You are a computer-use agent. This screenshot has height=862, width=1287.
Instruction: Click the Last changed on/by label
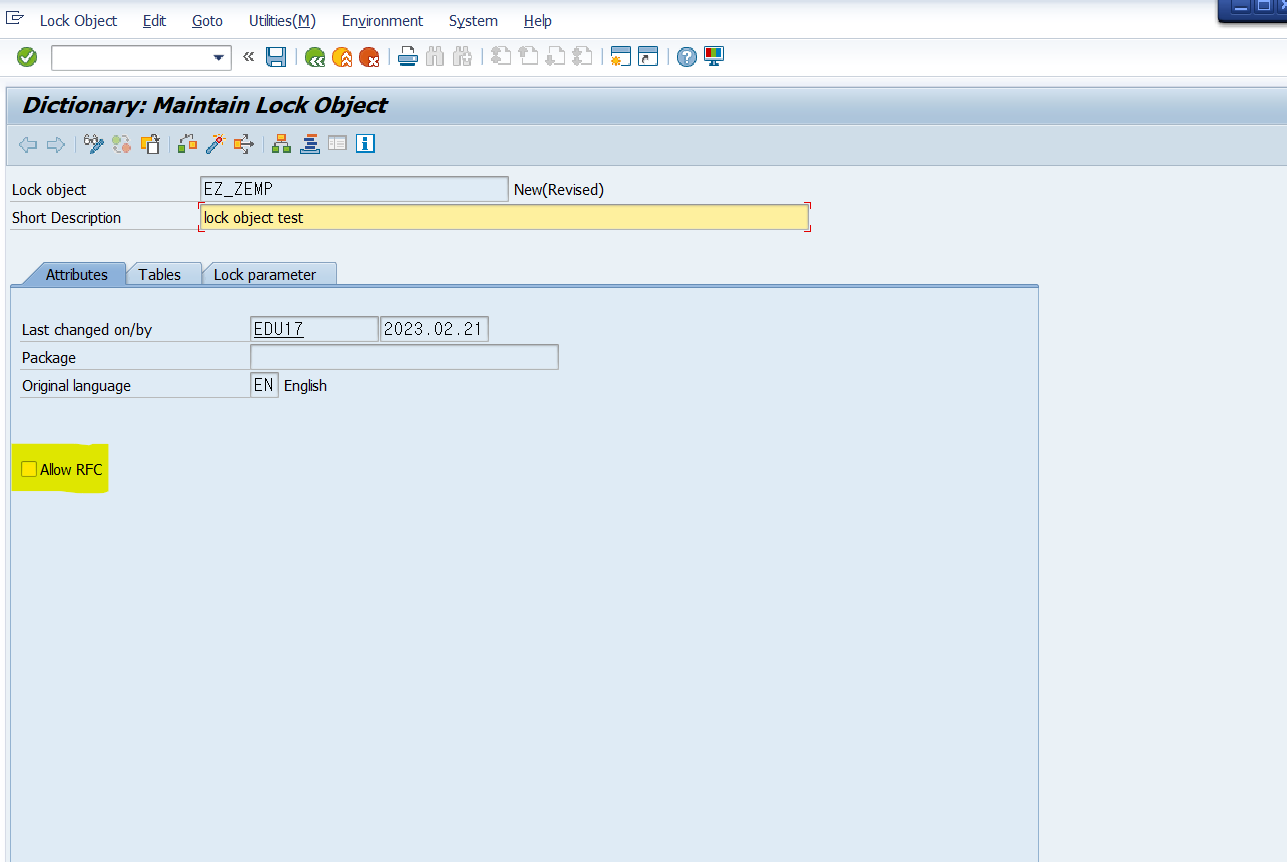pyautogui.click(x=87, y=329)
